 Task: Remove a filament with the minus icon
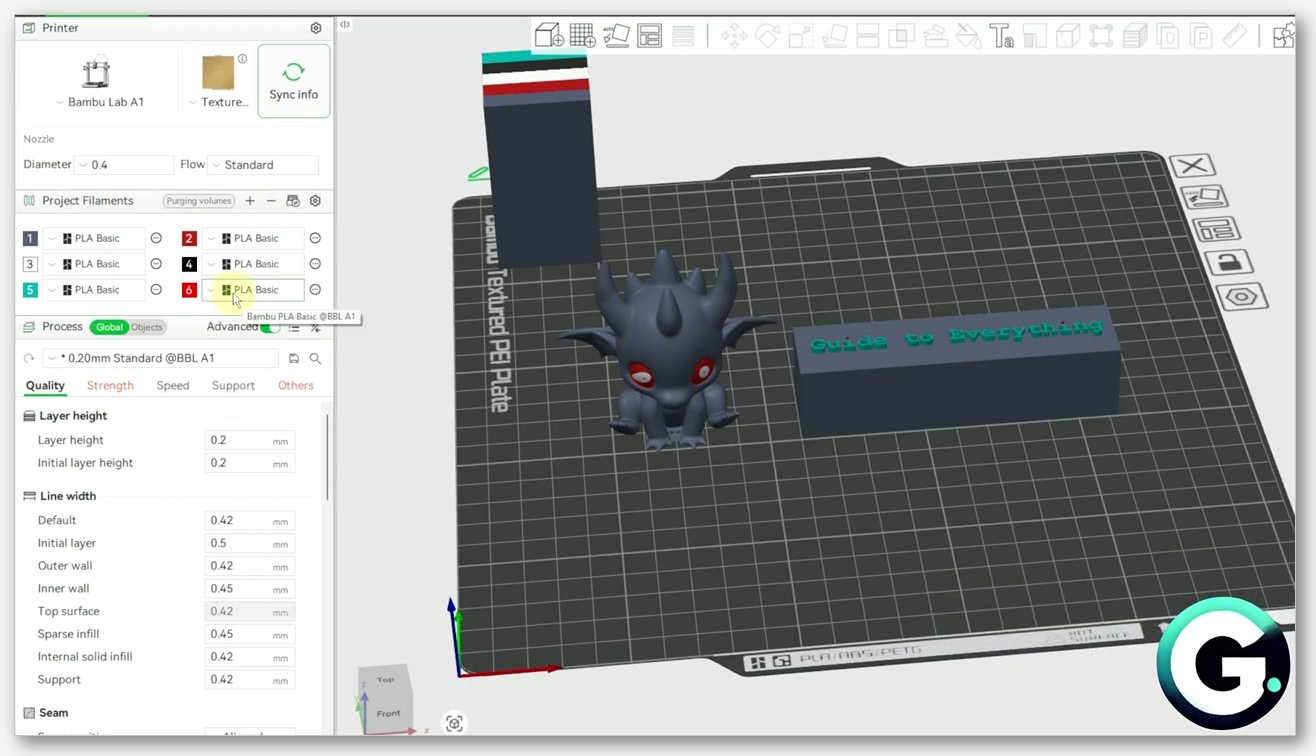click(271, 201)
